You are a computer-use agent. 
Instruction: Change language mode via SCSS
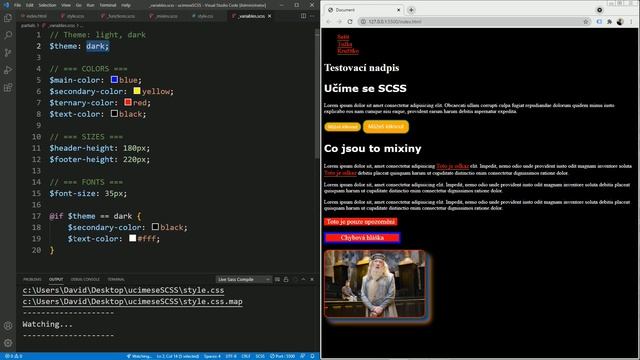tap(260, 356)
